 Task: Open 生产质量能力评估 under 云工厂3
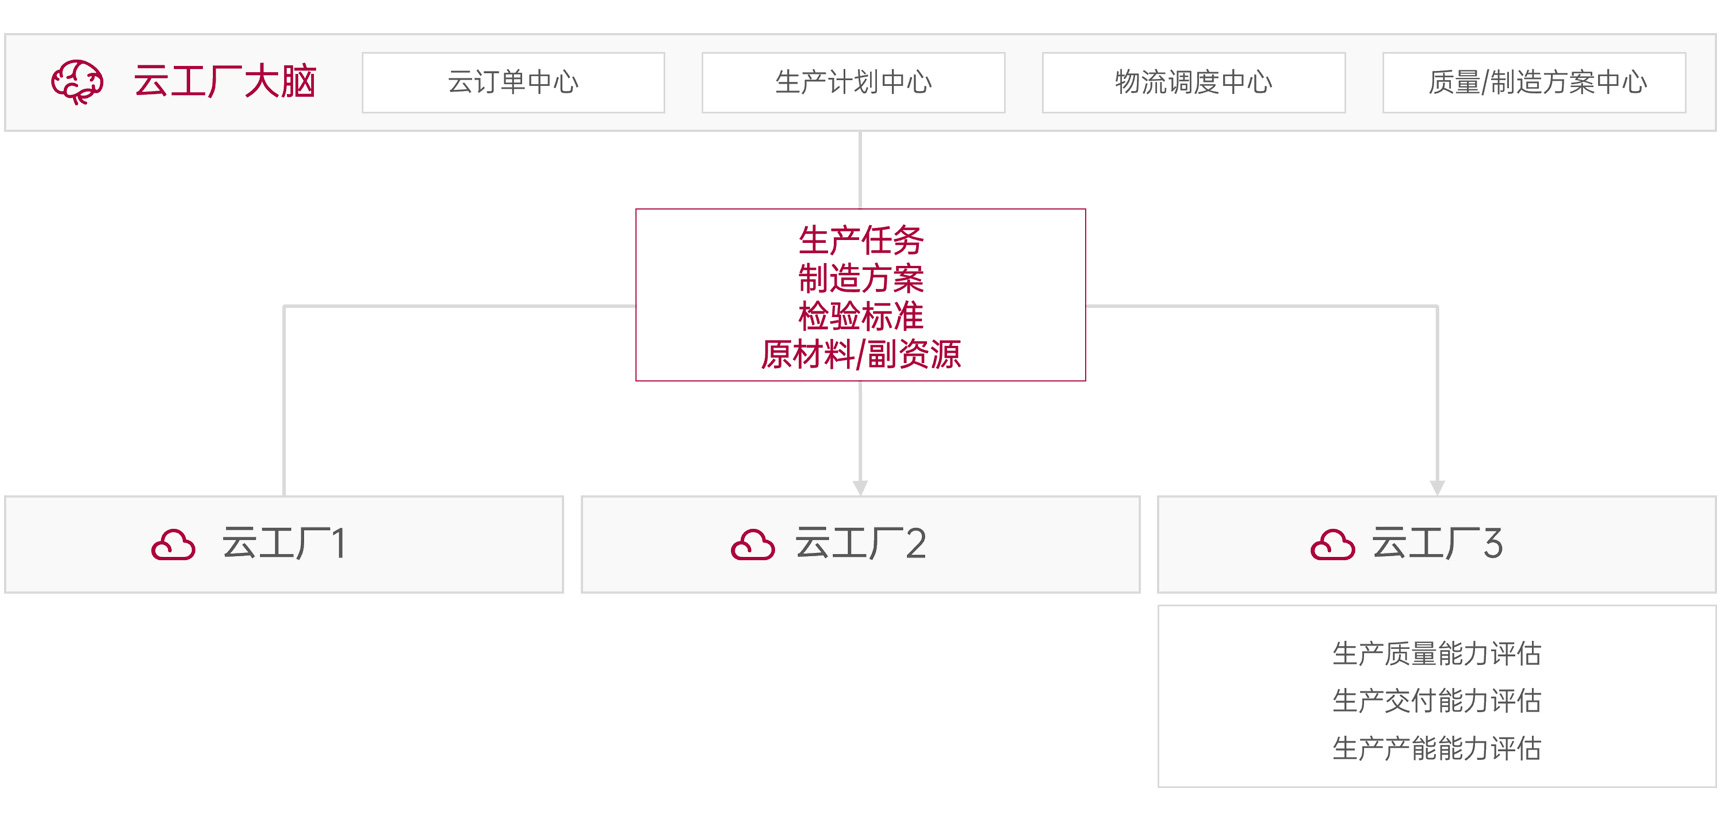1436,654
